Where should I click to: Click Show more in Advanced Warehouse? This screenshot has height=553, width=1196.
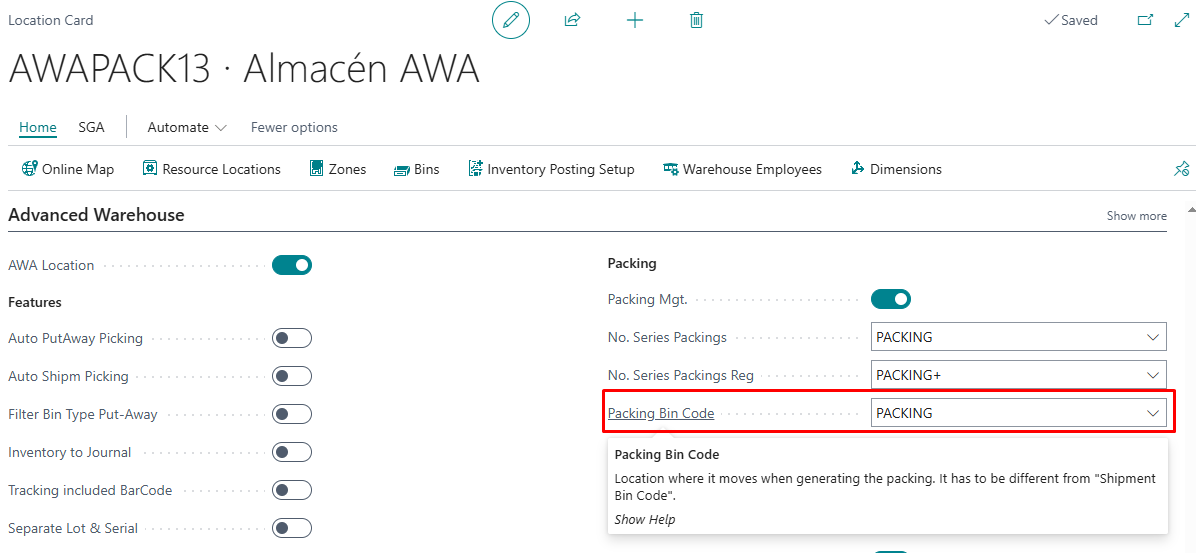[1136, 216]
